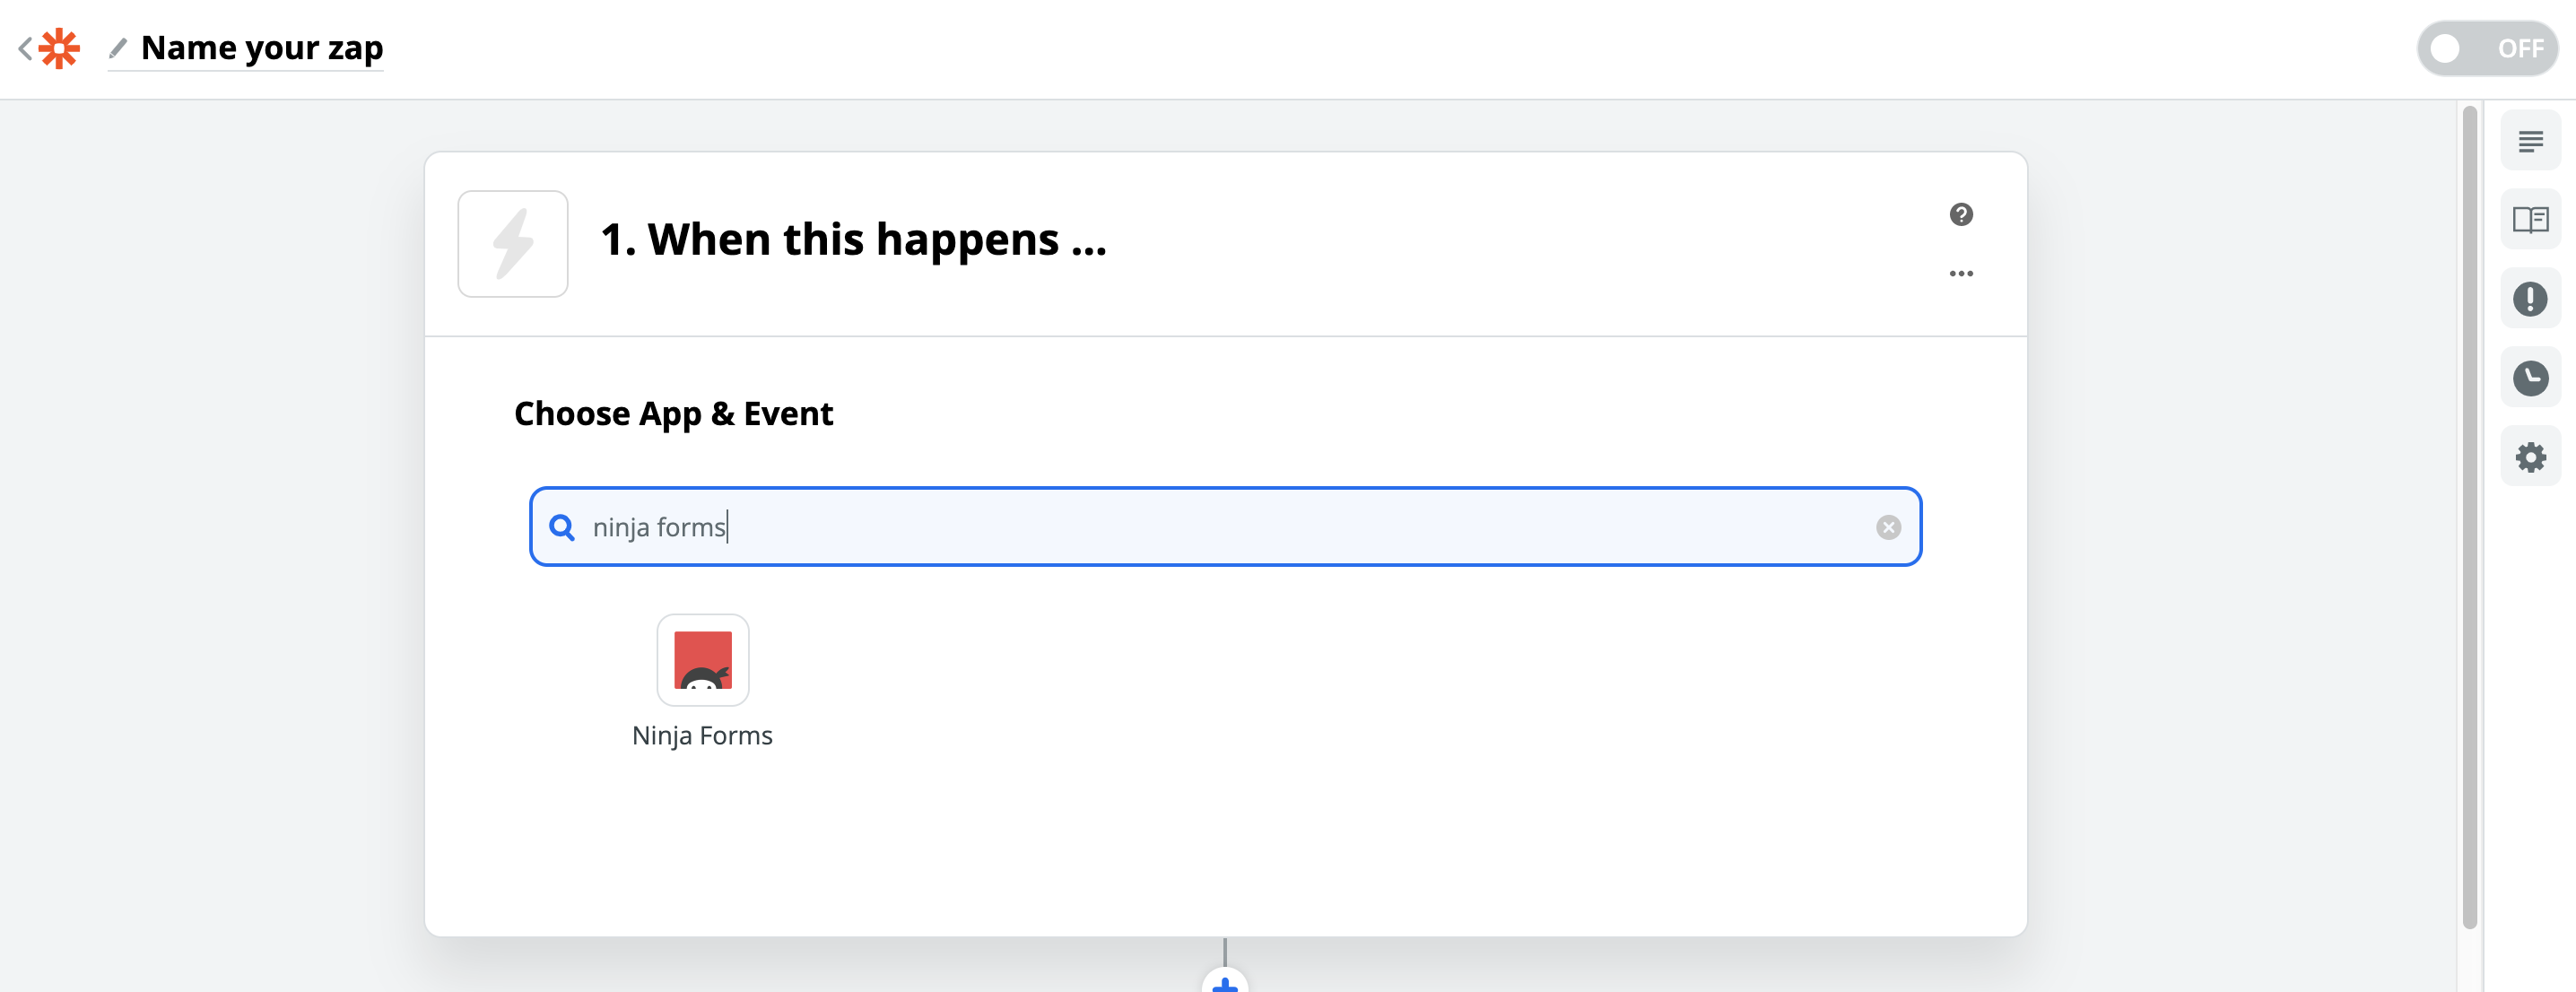The width and height of the screenshot is (2576, 992).
Task: Open the zap description sidebar icon
Action: pos(2530,141)
